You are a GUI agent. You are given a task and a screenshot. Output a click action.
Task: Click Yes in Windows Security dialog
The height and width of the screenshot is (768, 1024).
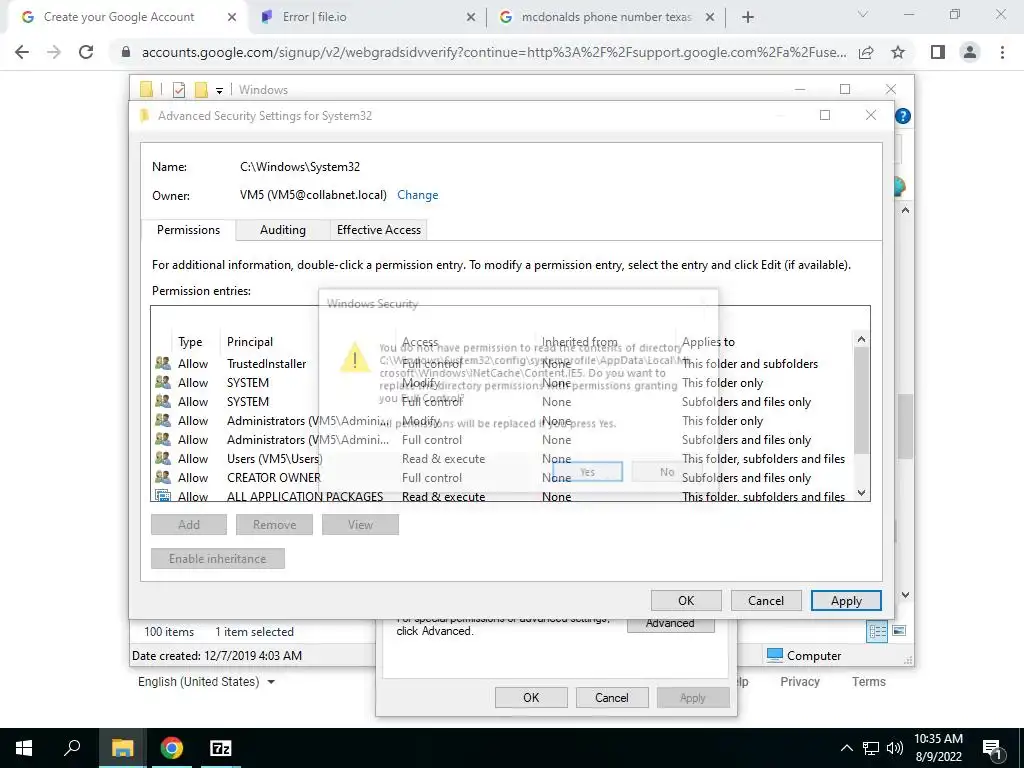(x=587, y=472)
